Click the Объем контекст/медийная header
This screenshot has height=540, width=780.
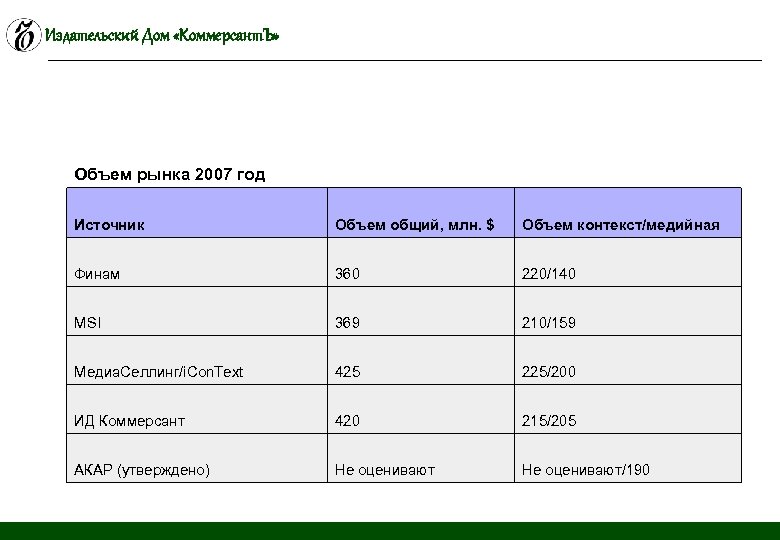pyautogui.click(x=628, y=212)
